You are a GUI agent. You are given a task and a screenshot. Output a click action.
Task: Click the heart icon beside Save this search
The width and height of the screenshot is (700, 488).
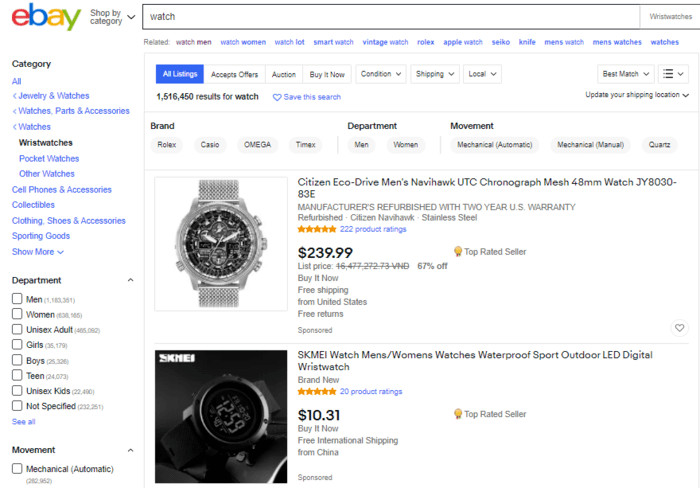(x=277, y=97)
